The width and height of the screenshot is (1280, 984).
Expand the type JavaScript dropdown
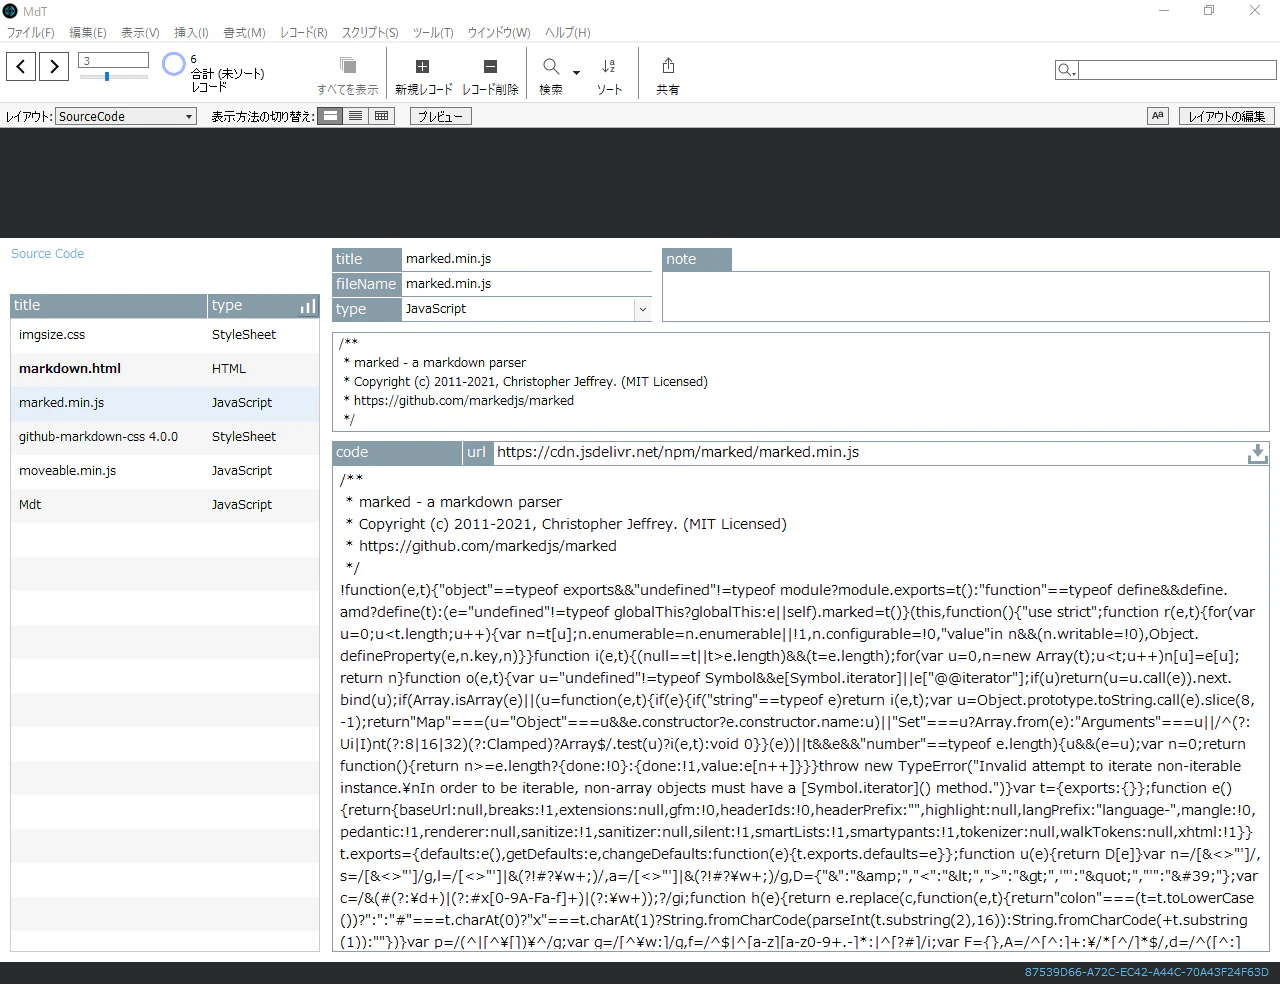[x=642, y=309]
